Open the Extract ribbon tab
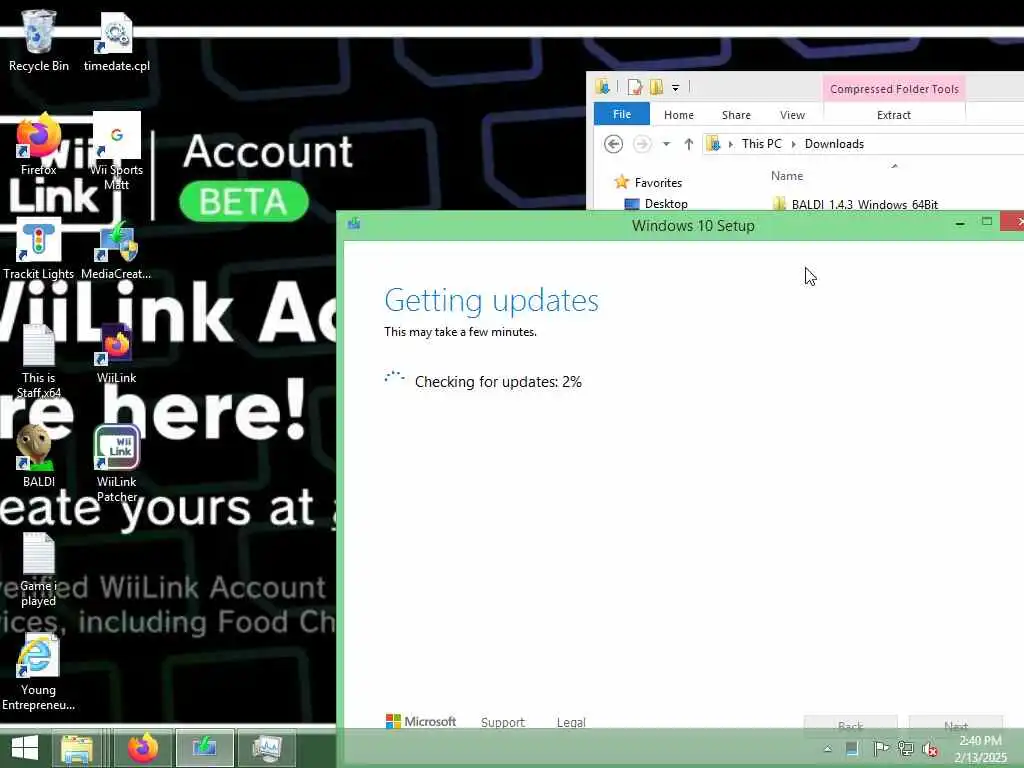This screenshot has width=1024, height=768. point(893,115)
